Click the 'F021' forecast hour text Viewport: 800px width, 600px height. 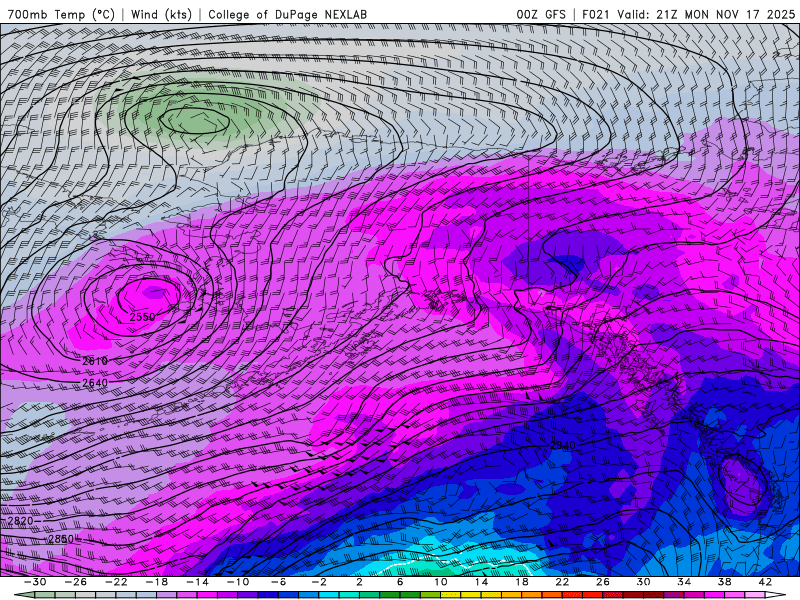click(595, 14)
